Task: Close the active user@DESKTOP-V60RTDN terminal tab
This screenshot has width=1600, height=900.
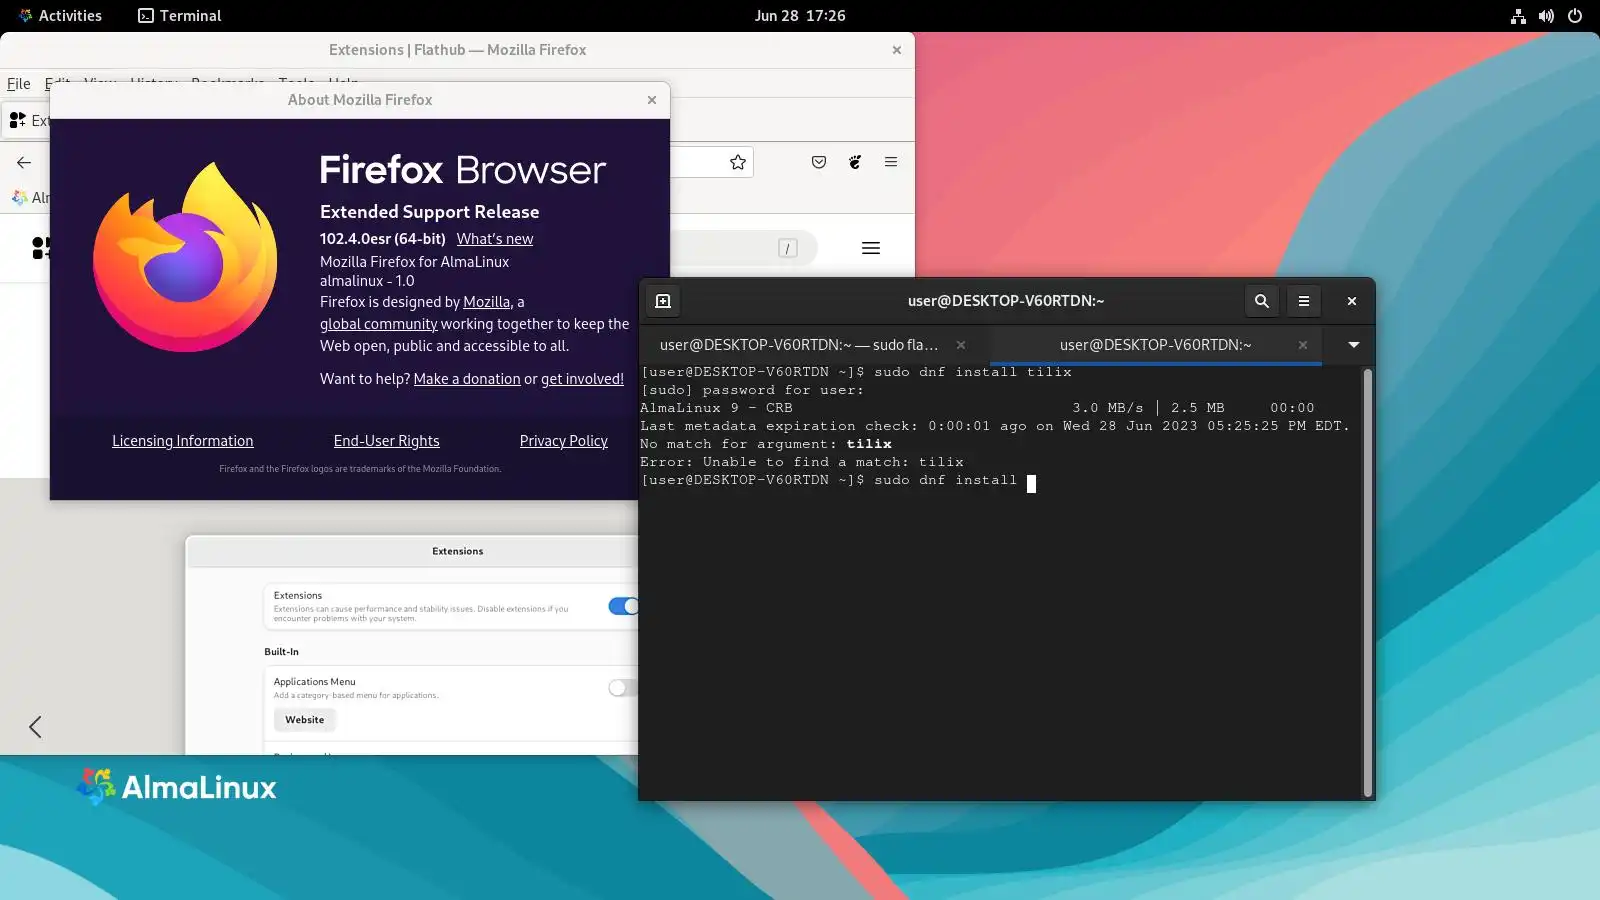Action: click(x=1303, y=345)
